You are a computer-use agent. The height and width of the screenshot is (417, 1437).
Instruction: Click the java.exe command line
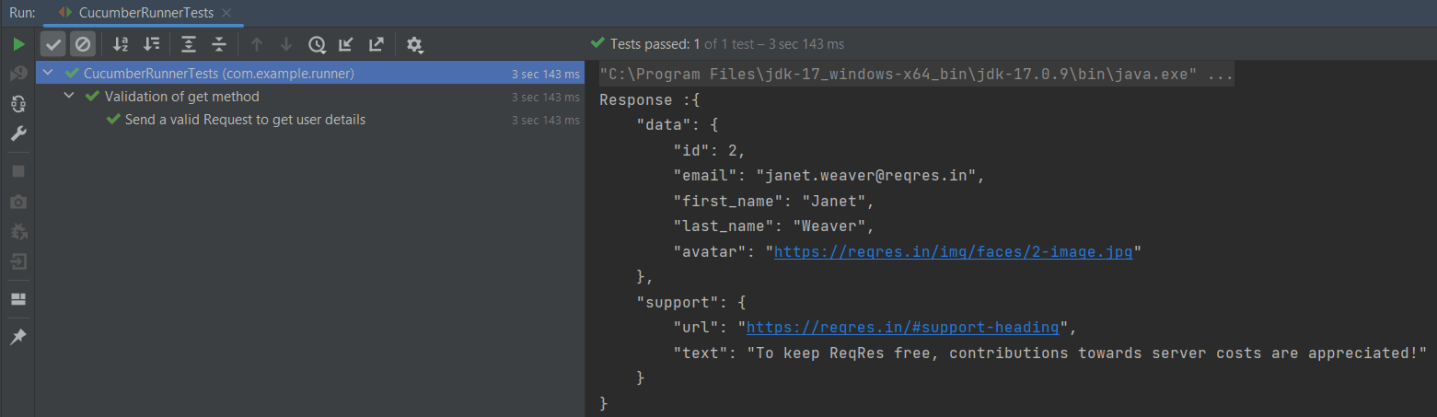pos(916,75)
